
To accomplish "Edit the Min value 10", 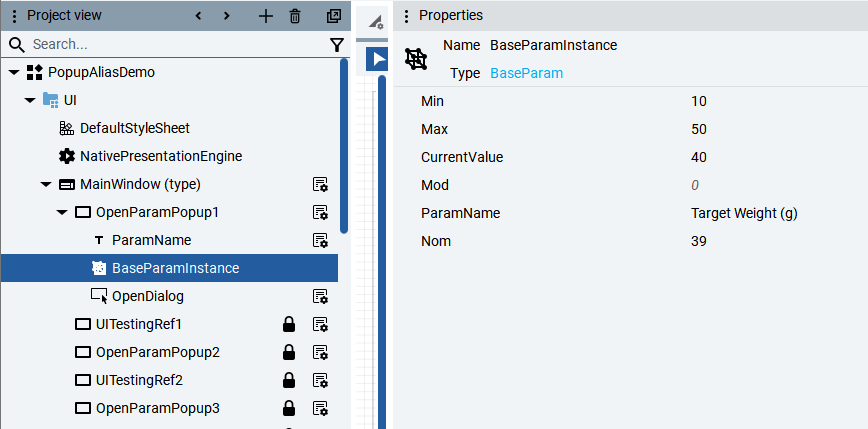I will coord(699,101).
